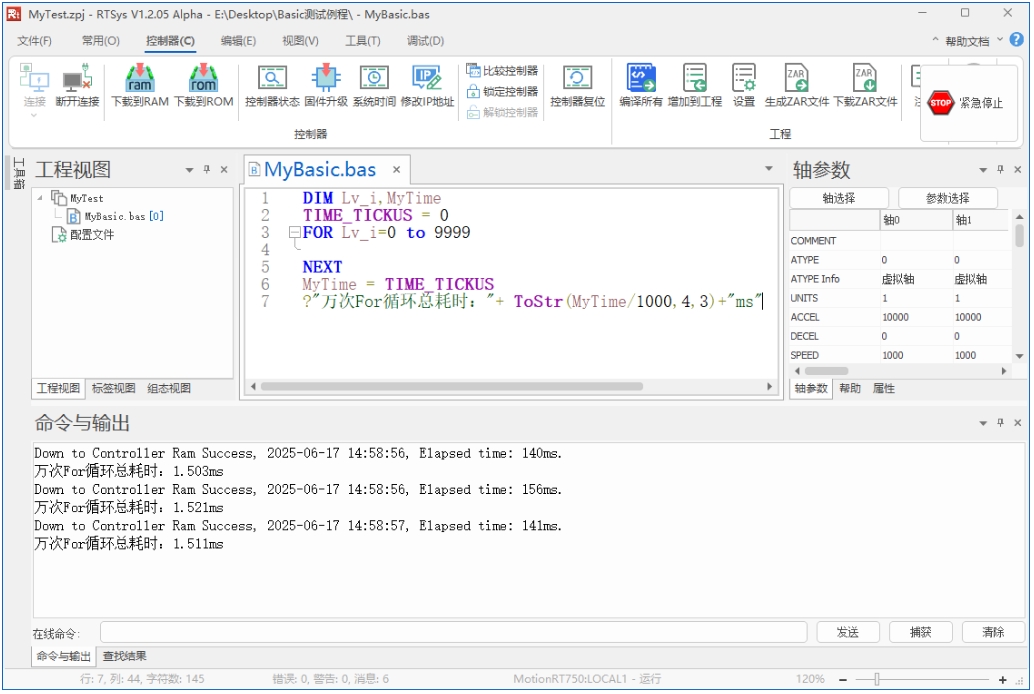Click editor horizontal scrollbar

[452, 387]
